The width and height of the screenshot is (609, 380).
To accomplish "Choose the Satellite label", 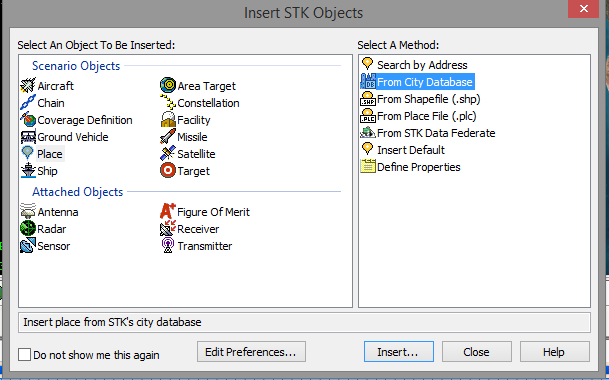I will pyautogui.click(x=197, y=154).
